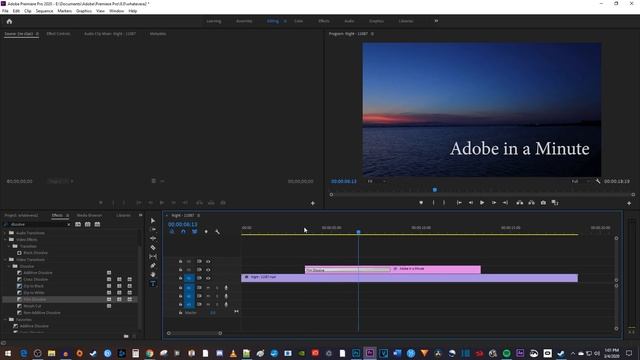Open the Sequence menu
Viewport: 640px width, 360px height.
[x=44, y=11]
